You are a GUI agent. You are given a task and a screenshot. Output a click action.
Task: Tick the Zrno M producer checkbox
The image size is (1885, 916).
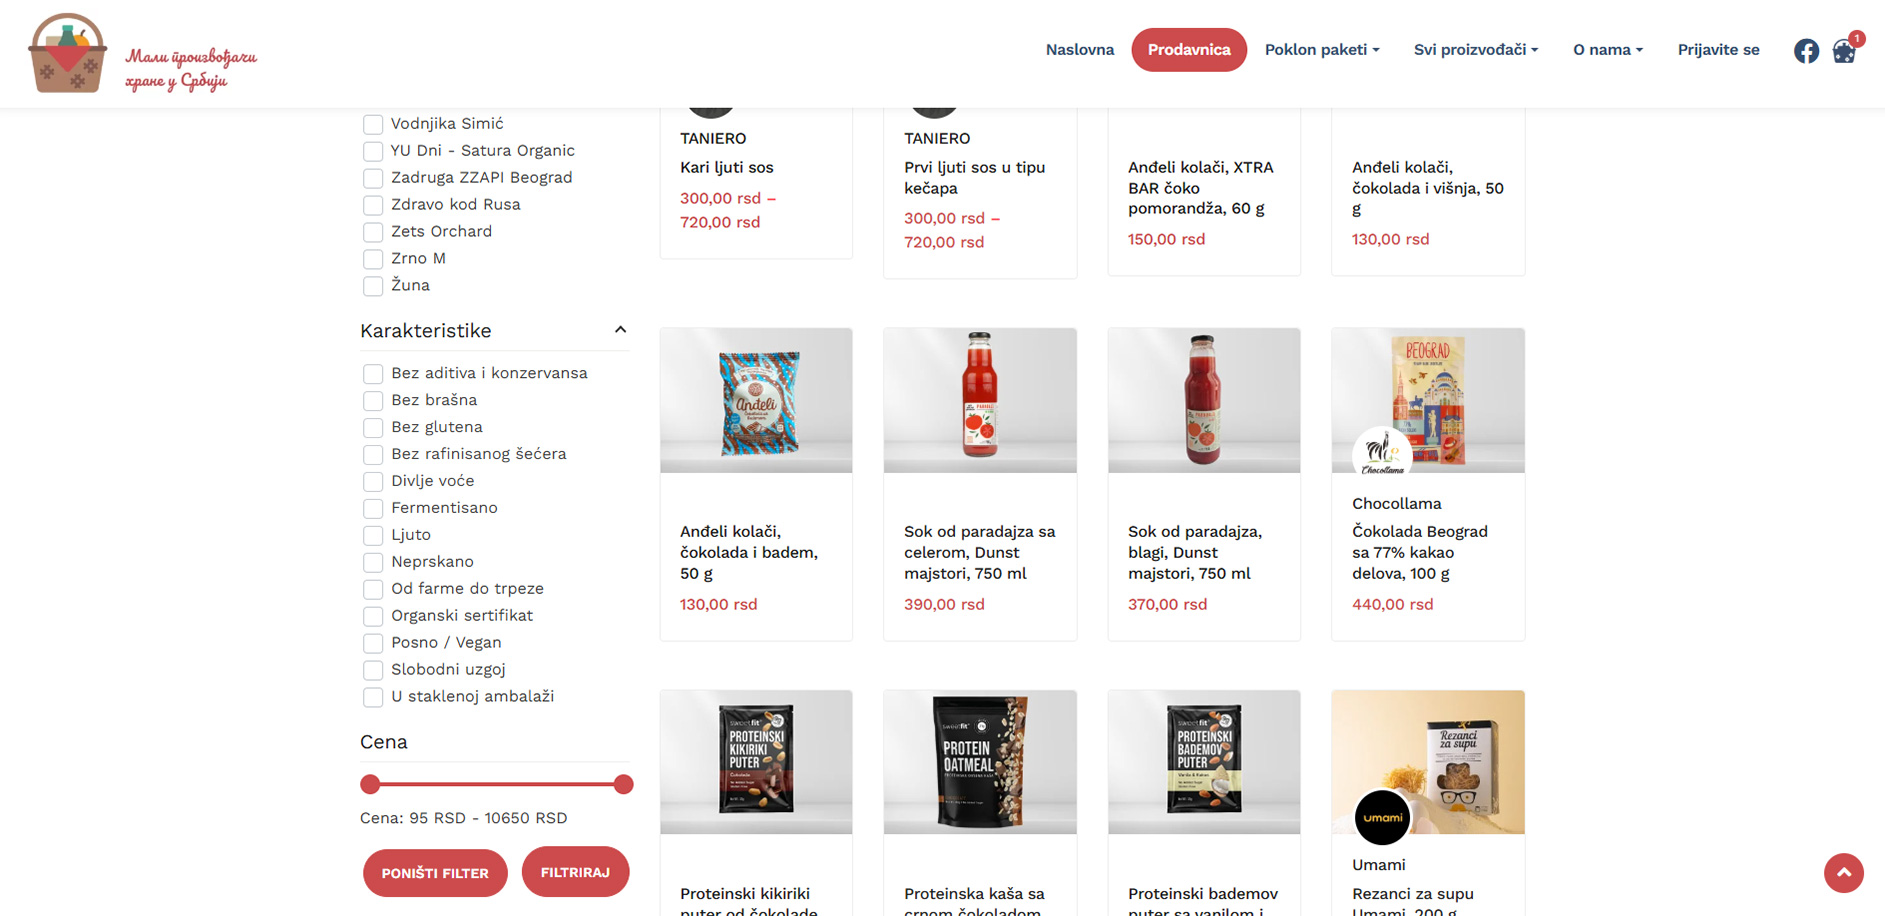[373, 259]
